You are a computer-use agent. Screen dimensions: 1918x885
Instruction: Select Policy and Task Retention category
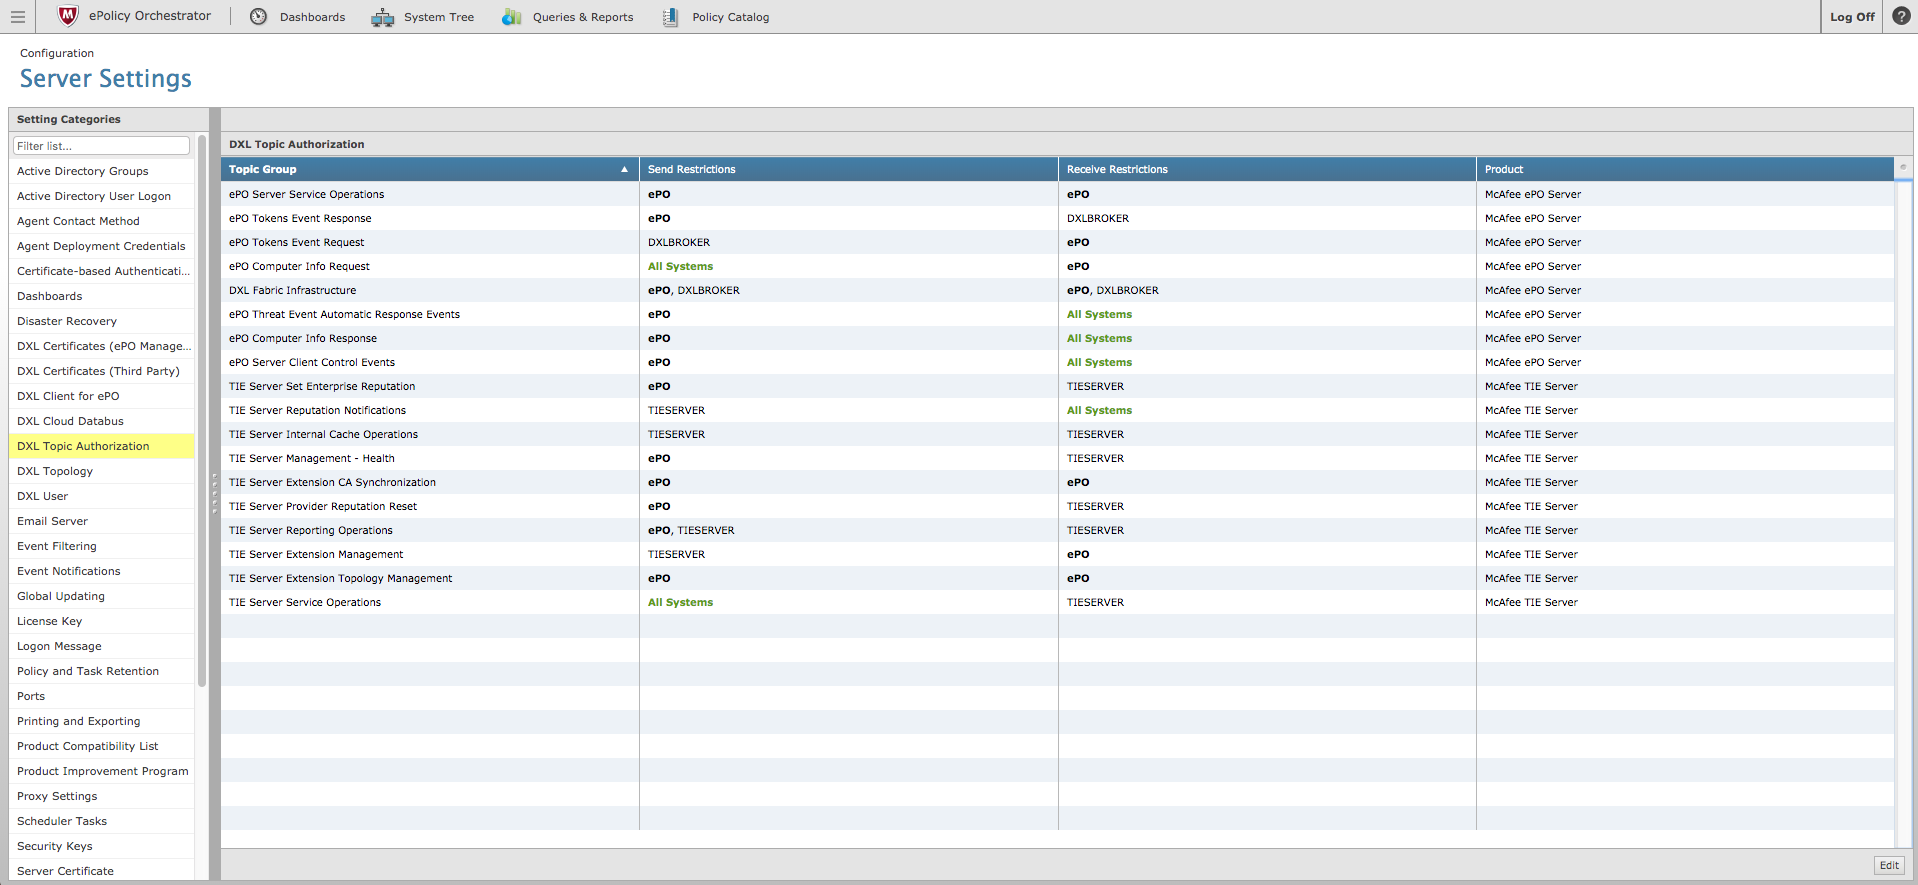[x=101, y=671]
